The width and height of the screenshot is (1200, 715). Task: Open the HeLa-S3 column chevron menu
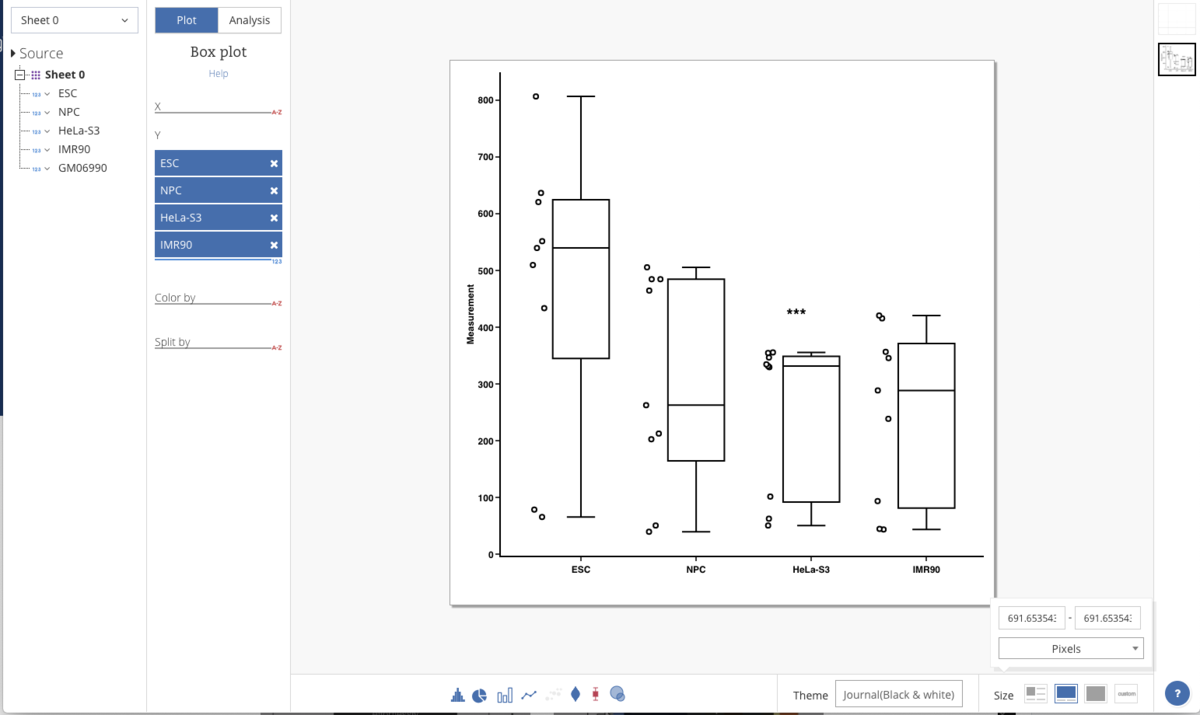(x=47, y=131)
